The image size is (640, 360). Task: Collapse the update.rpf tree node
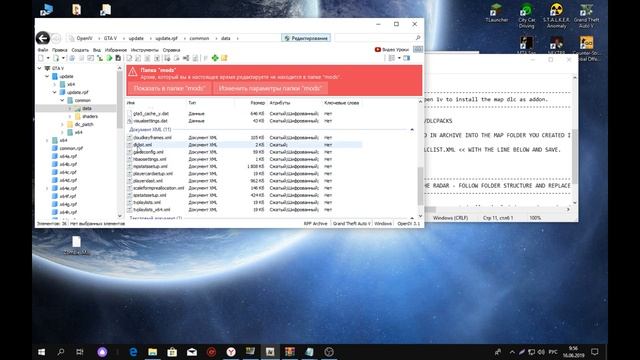coord(55,92)
